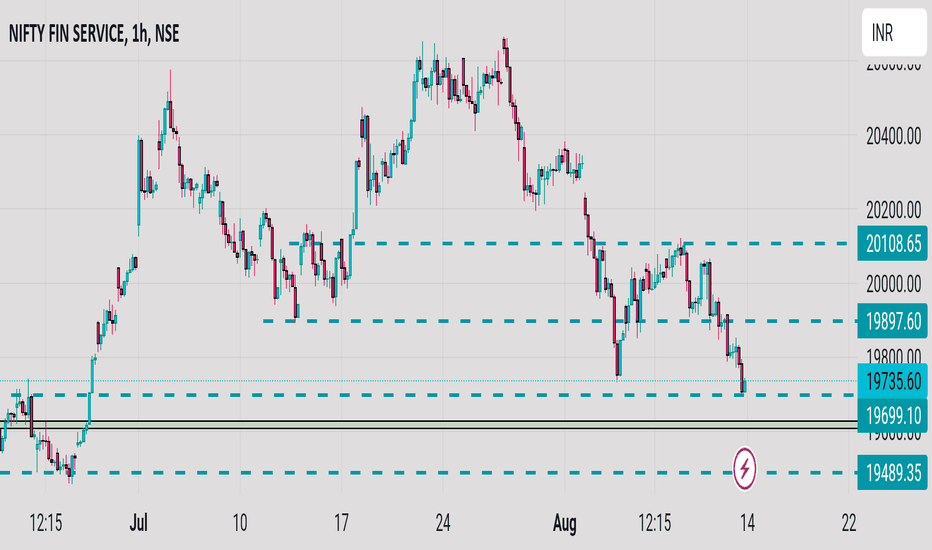Click the Aug date on time axis

pos(564,523)
